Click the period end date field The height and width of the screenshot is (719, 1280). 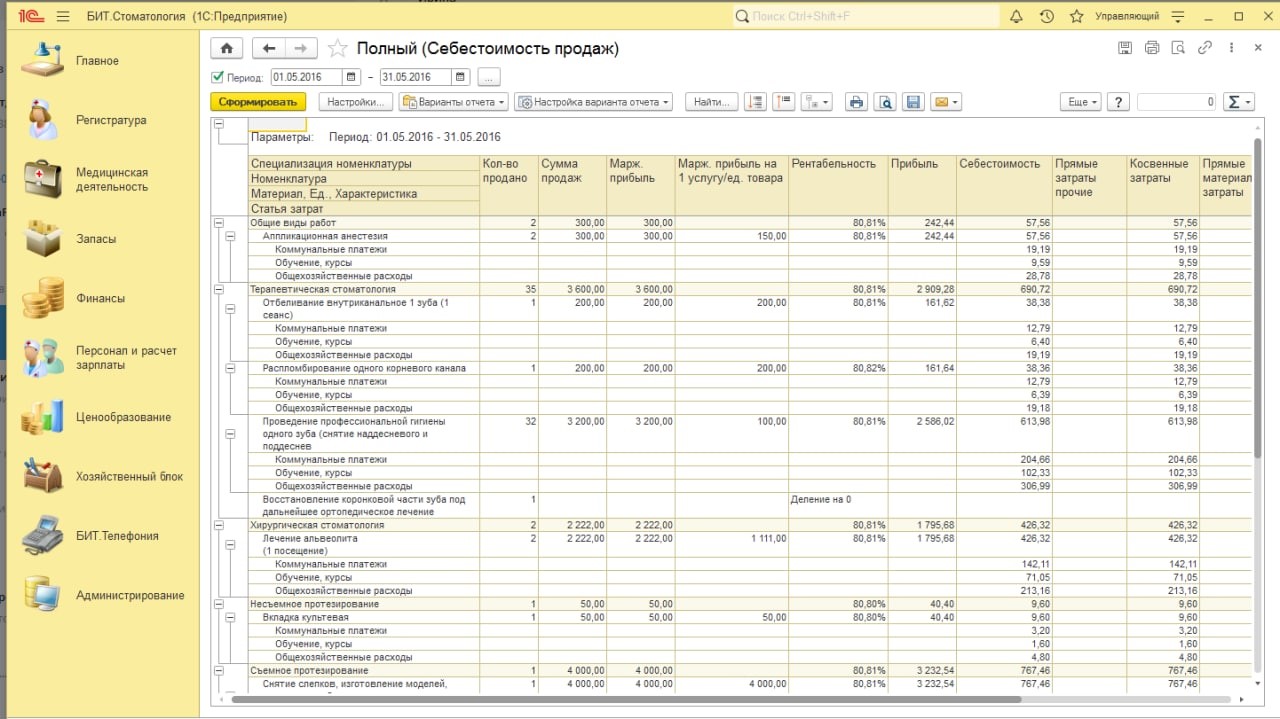tap(415, 77)
